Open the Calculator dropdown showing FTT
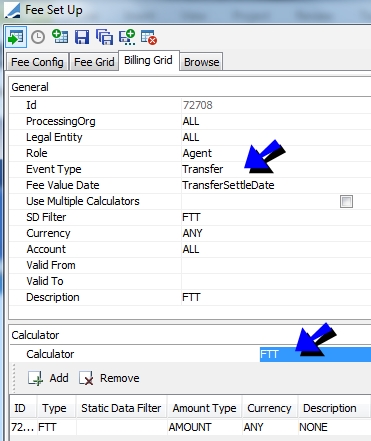This screenshot has width=371, height=441. coord(315,354)
